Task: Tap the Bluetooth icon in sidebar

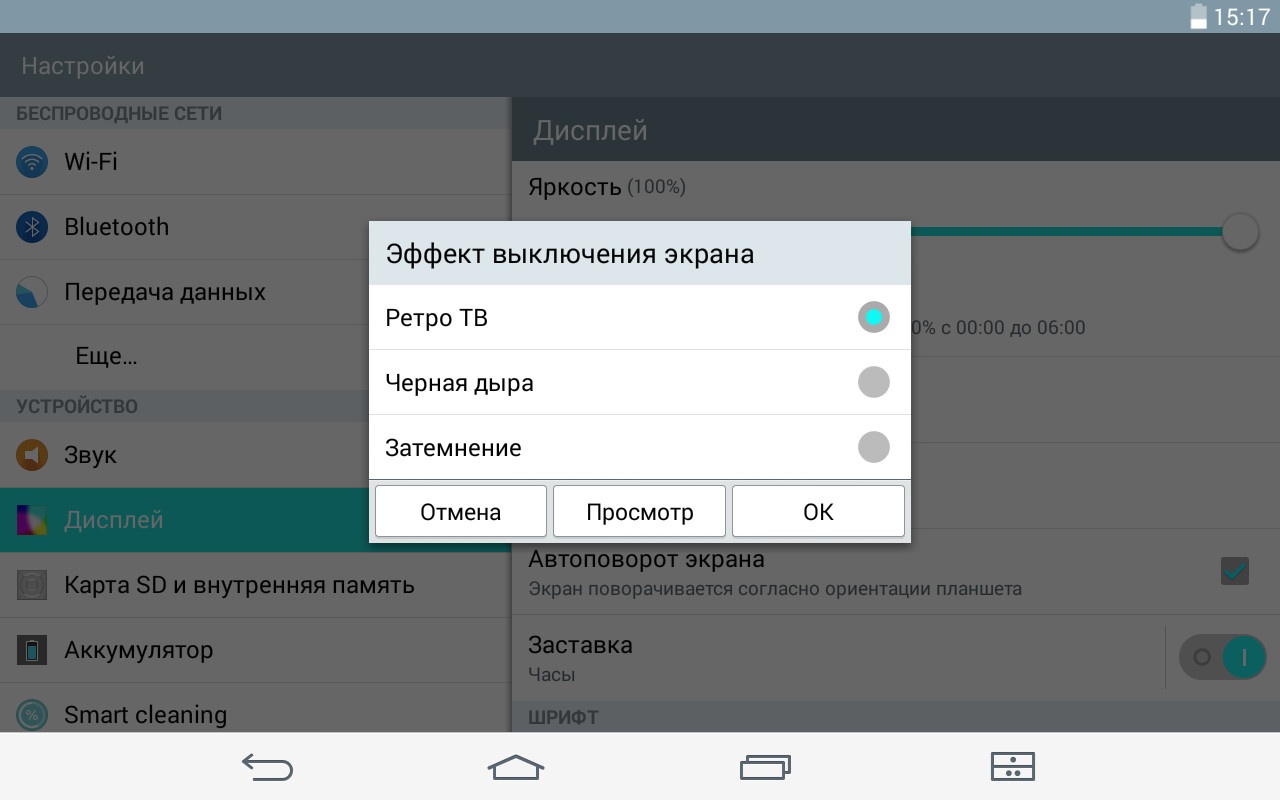Action: click(x=32, y=227)
